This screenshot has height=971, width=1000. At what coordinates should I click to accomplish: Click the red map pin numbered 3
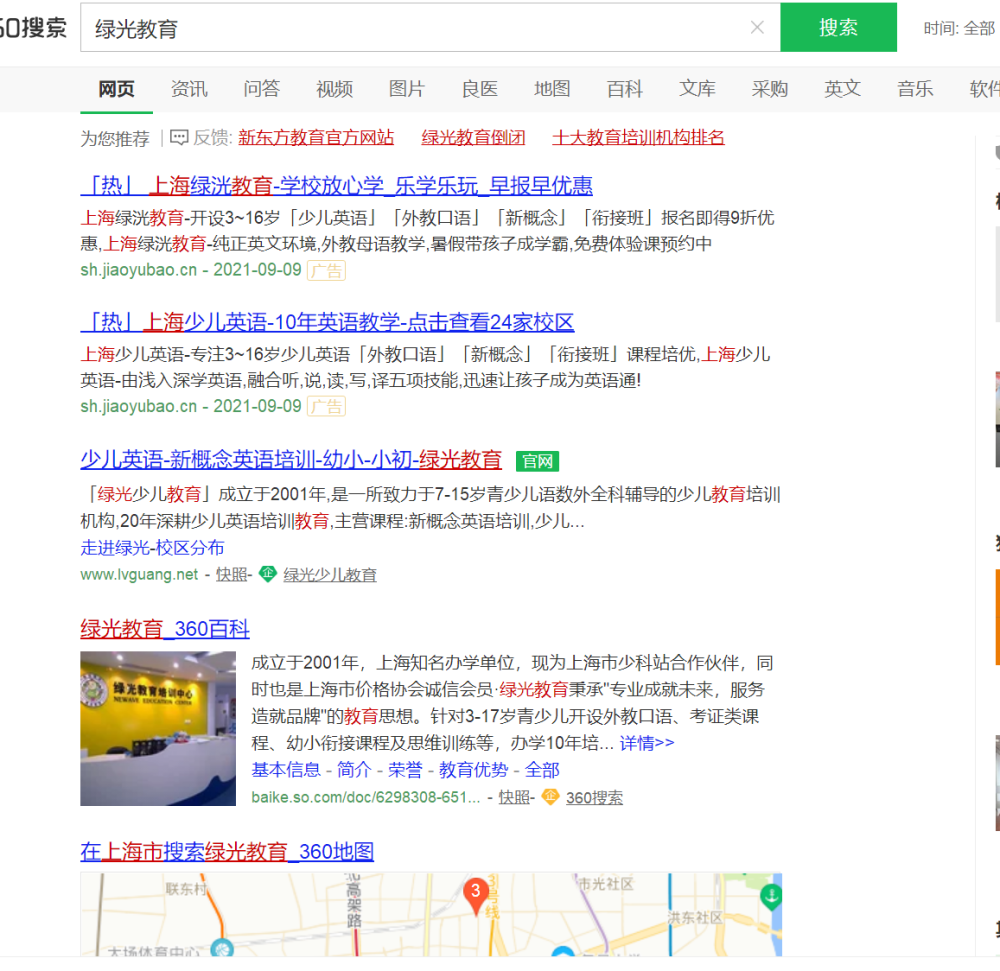(475, 895)
